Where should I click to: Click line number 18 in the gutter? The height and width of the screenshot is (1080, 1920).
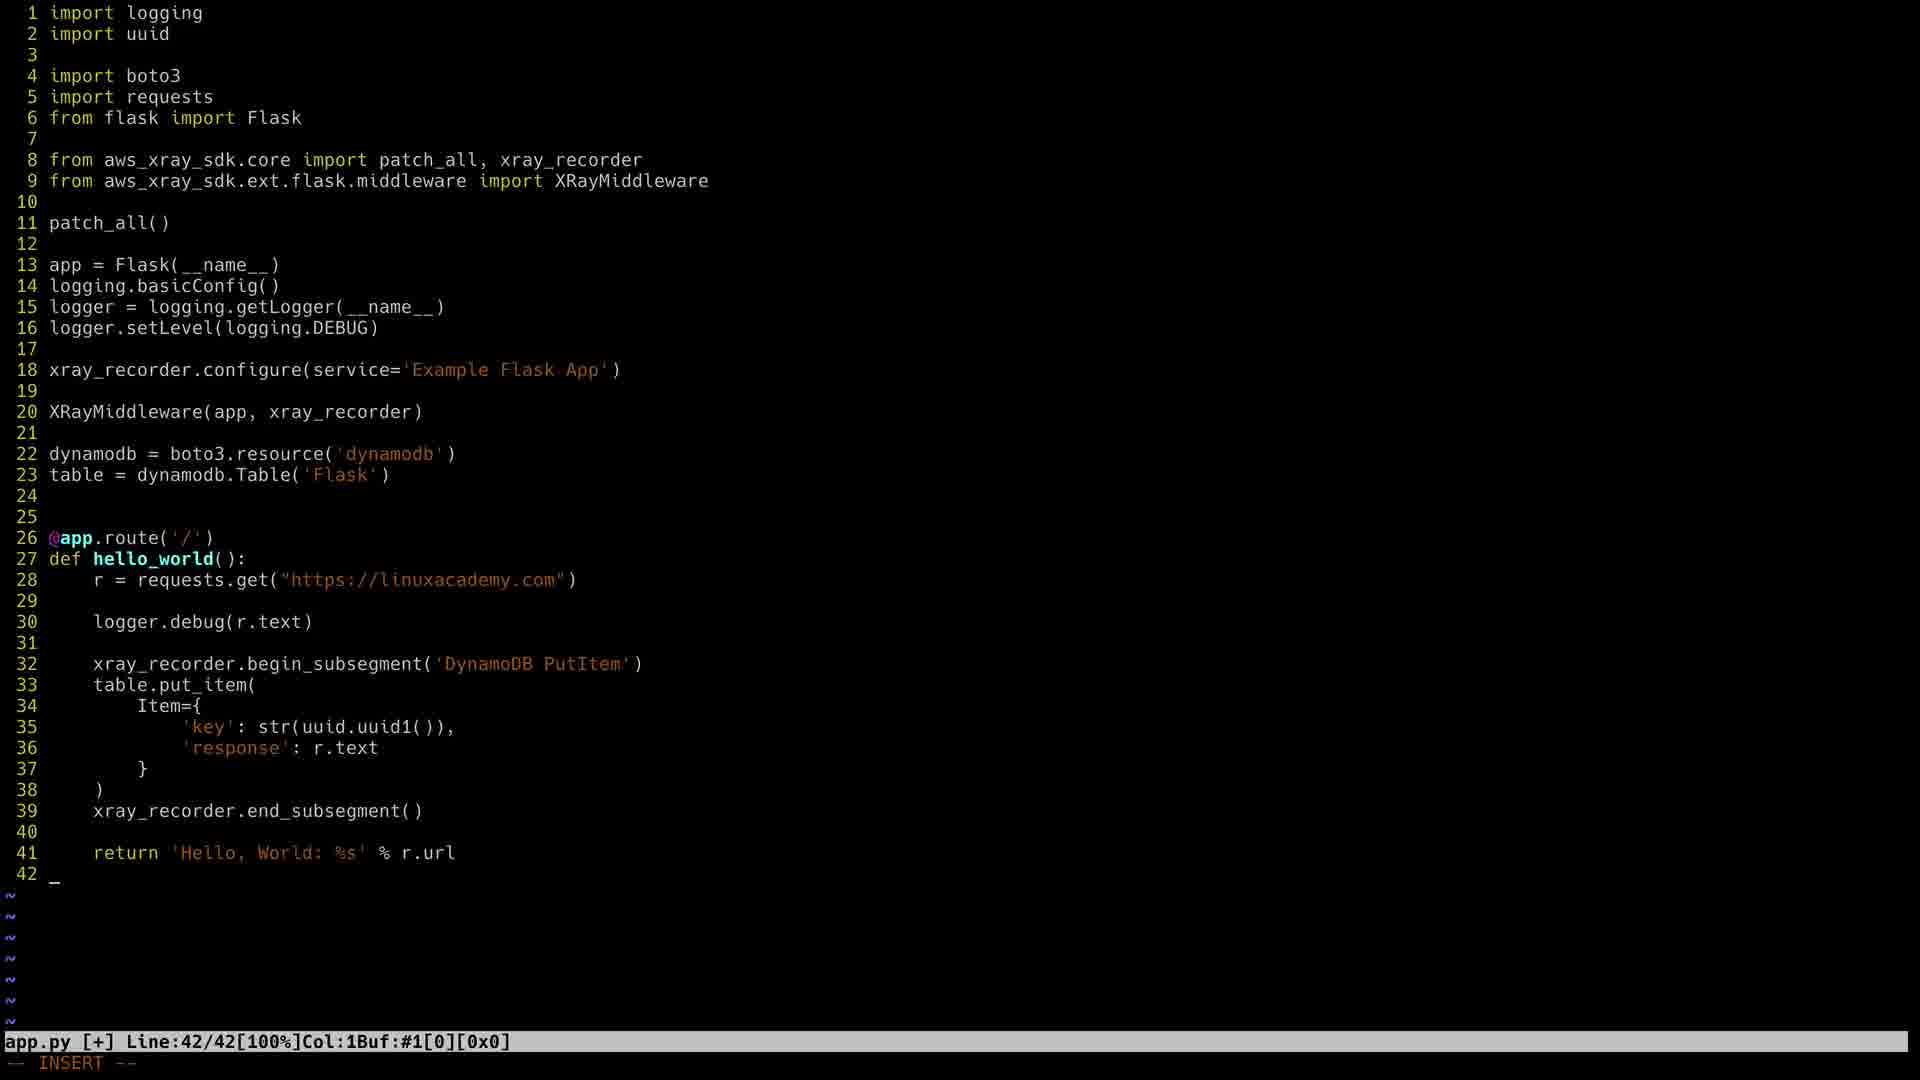(27, 370)
